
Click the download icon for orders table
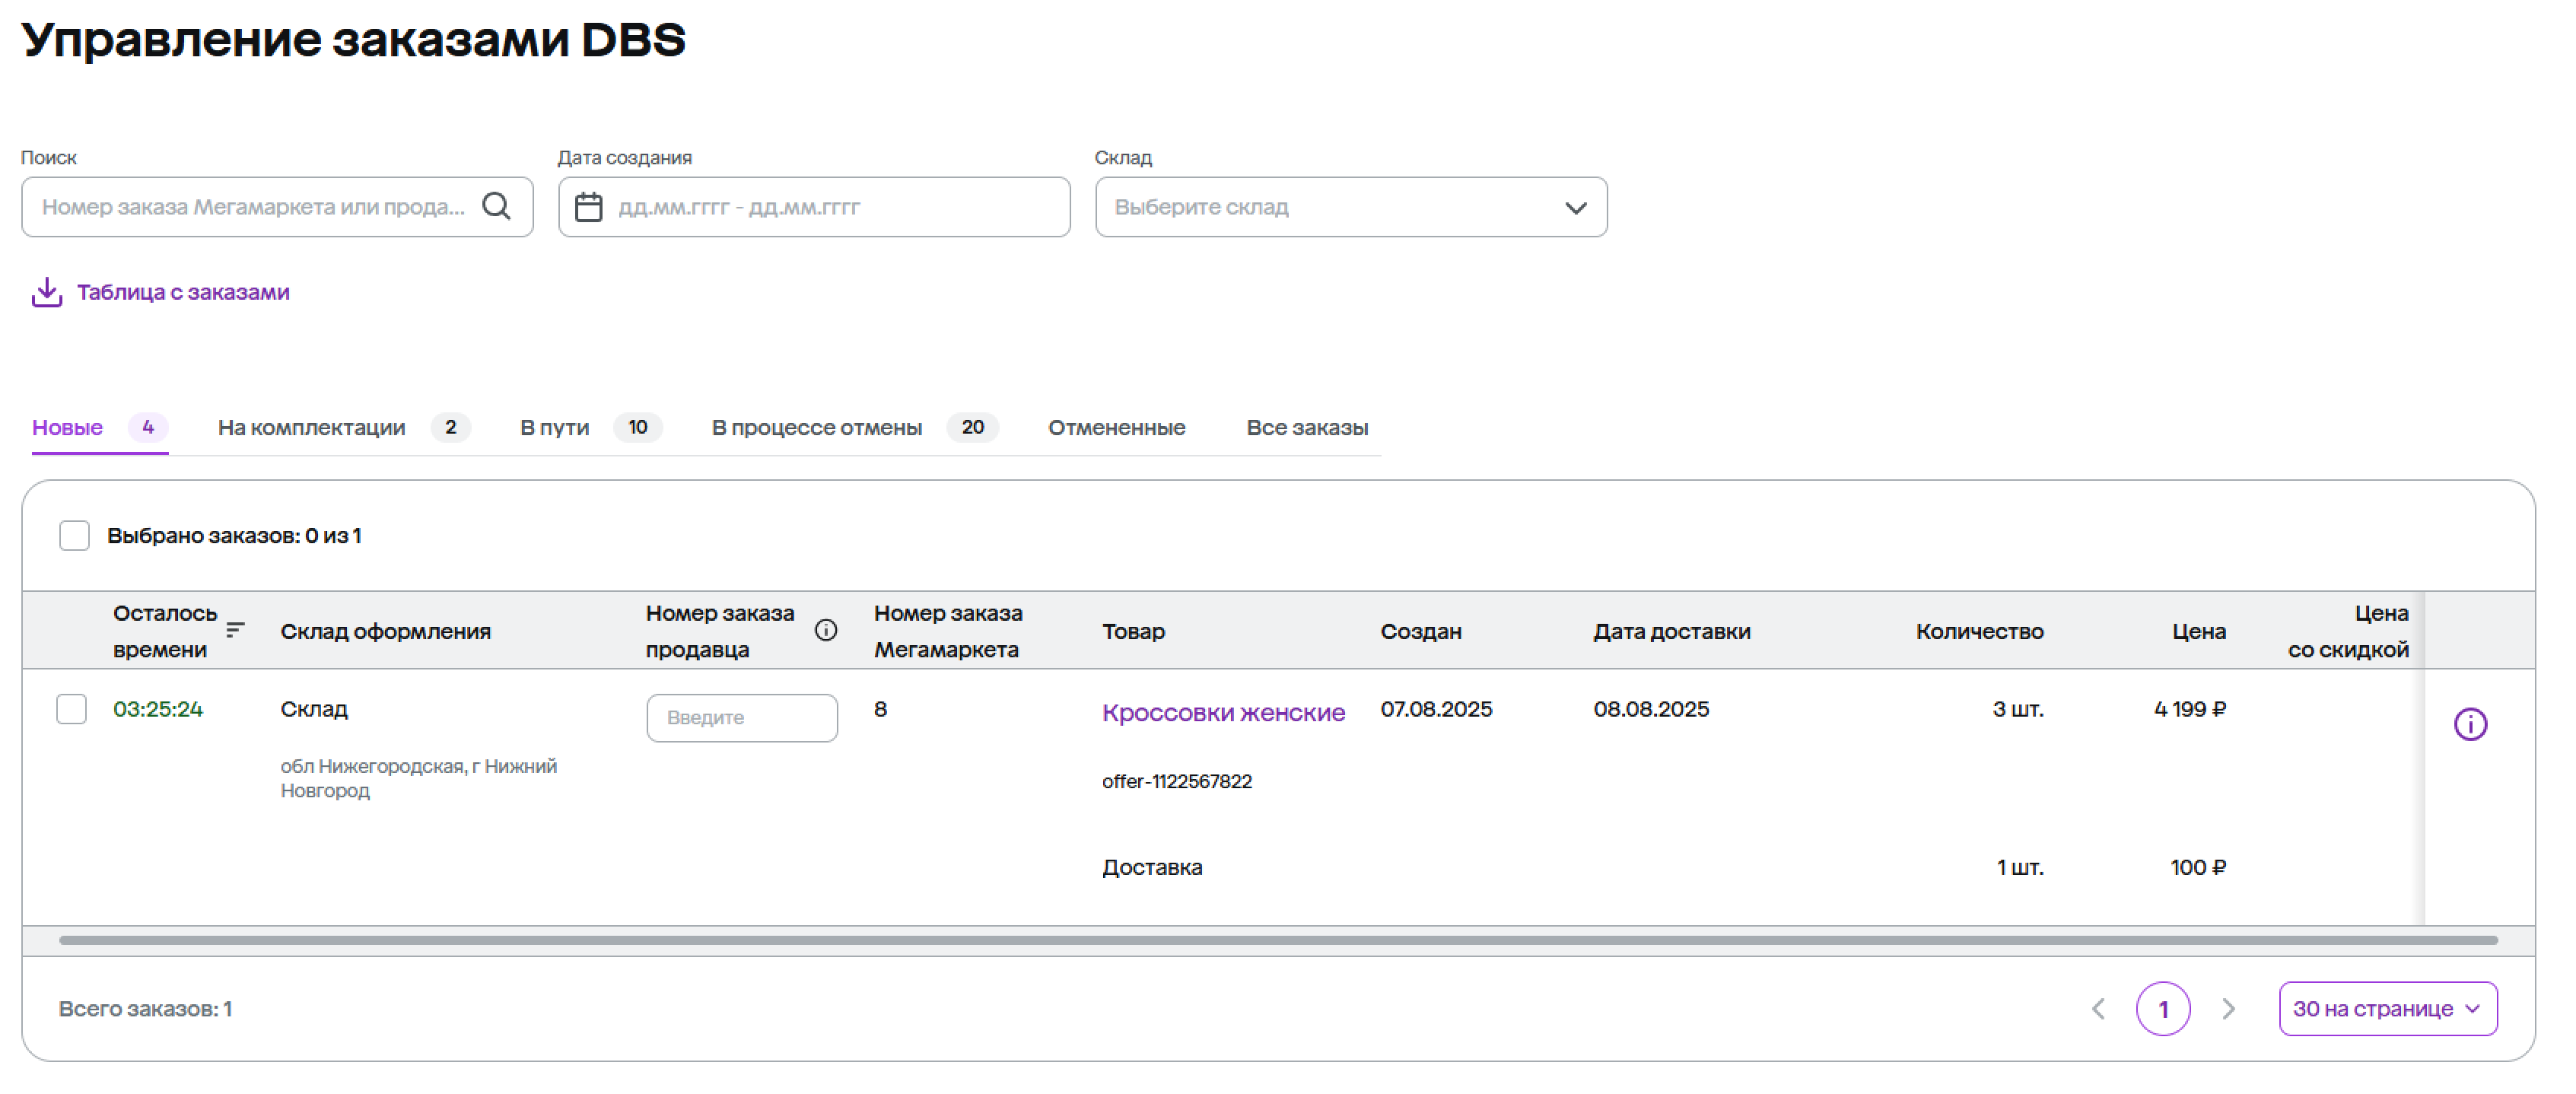point(46,292)
